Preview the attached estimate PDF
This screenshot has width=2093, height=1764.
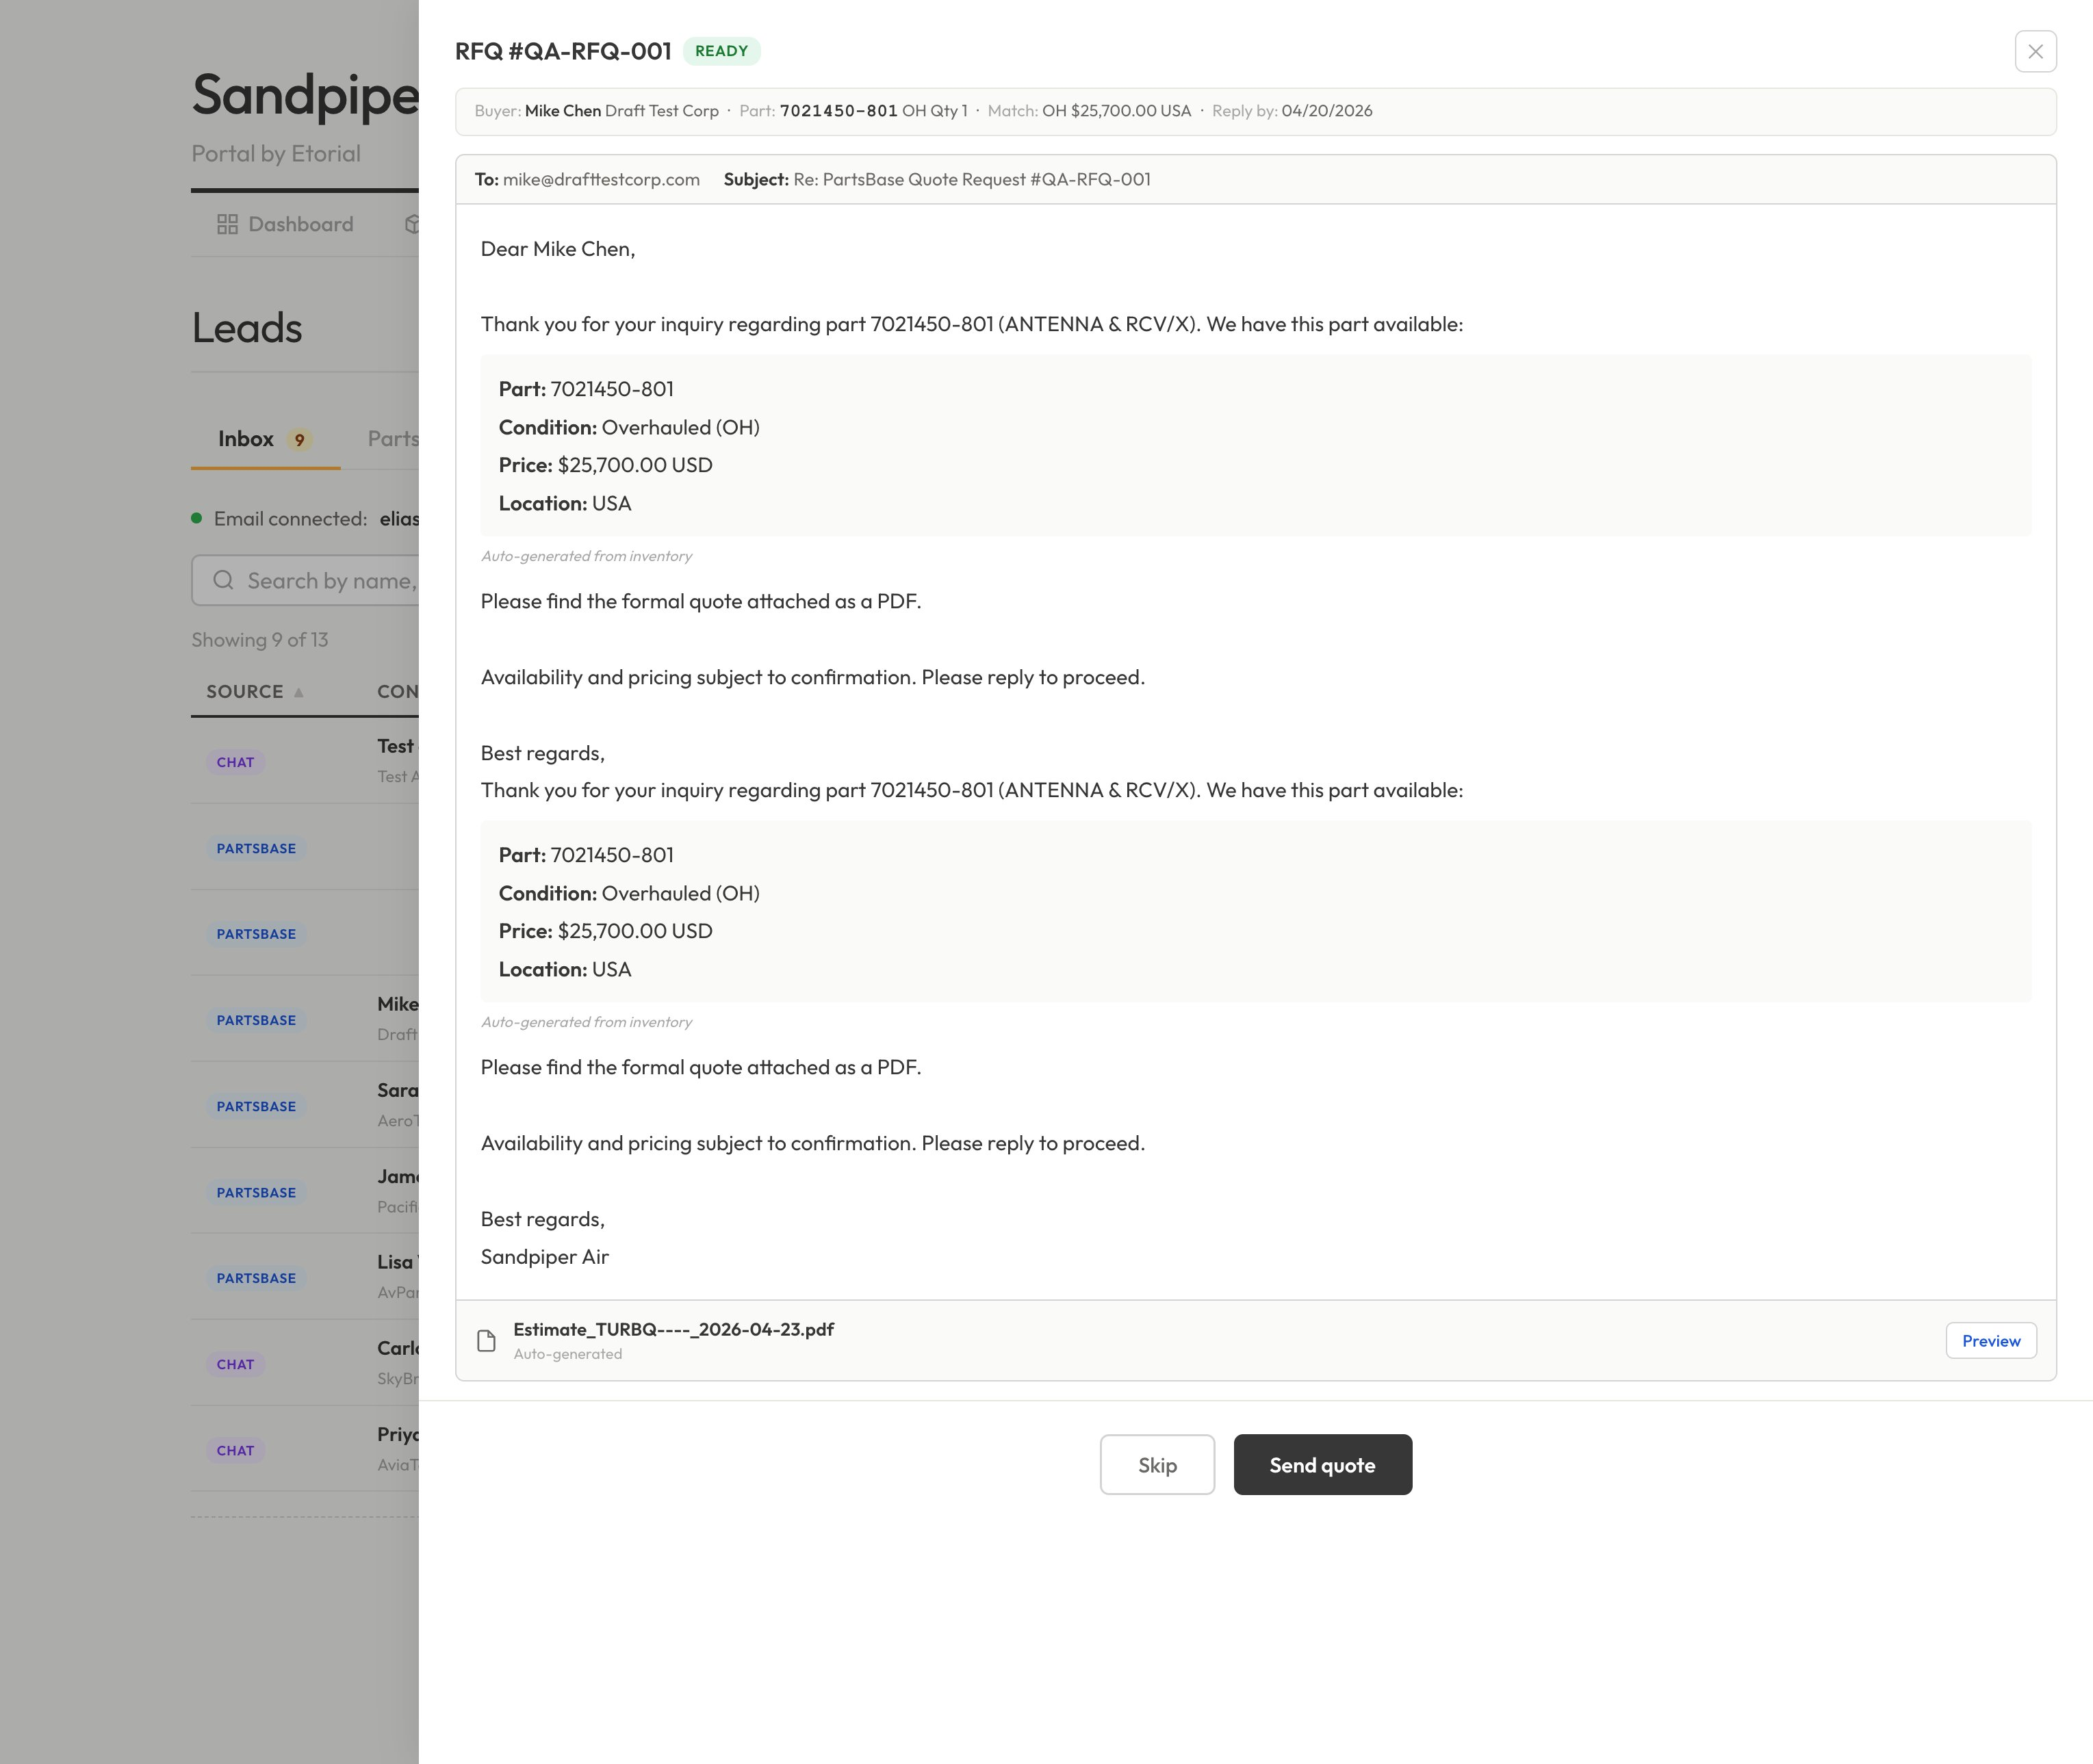(1990, 1341)
